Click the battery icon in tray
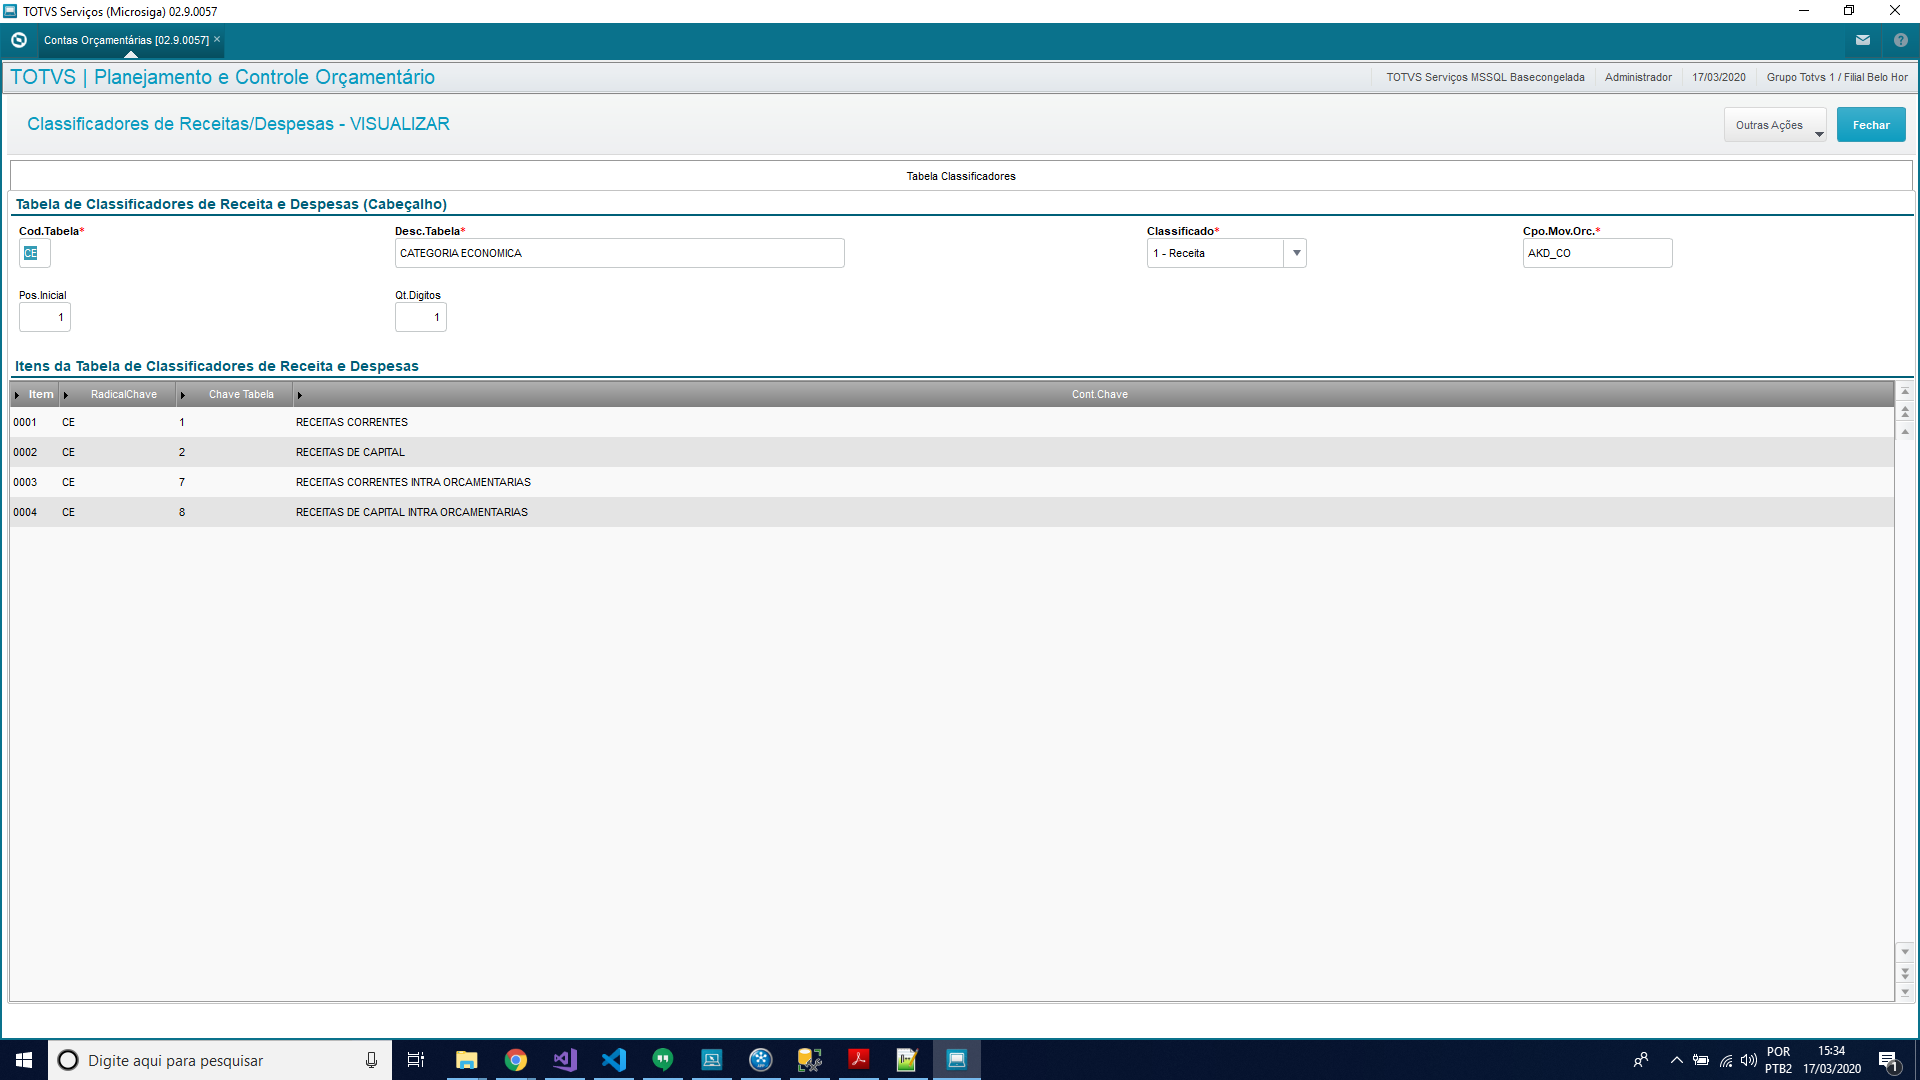Screen dimensions: 1920x1080 [x=1701, y=1060]
